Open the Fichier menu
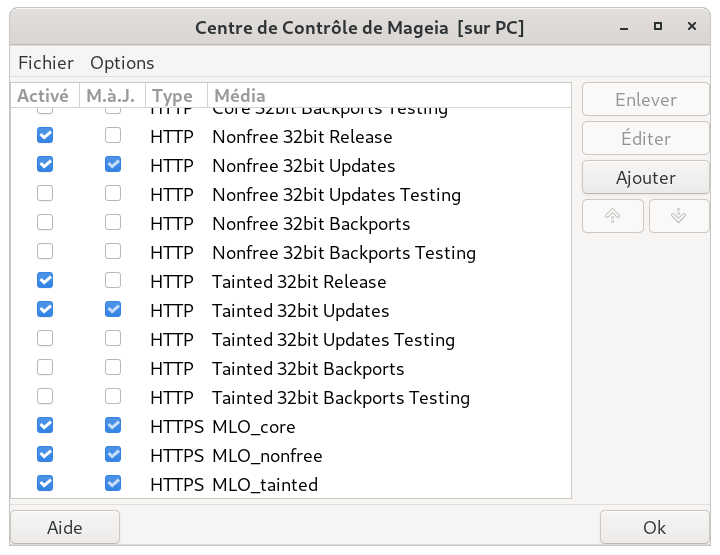The width and height of the screenshot is (720, 555). 45,63
